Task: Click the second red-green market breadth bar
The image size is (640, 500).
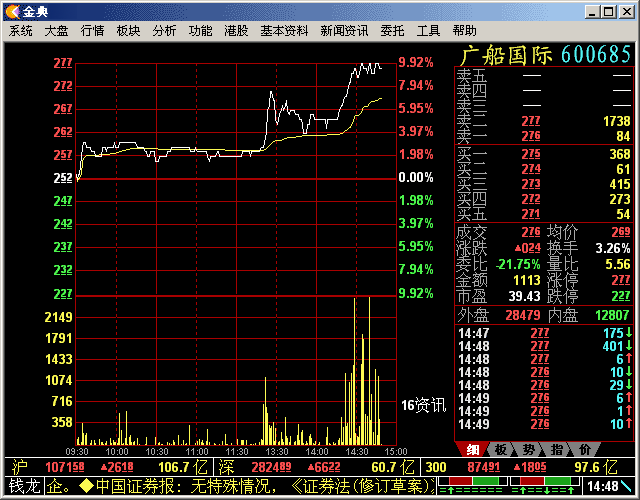Action: [x=545, y=481]
